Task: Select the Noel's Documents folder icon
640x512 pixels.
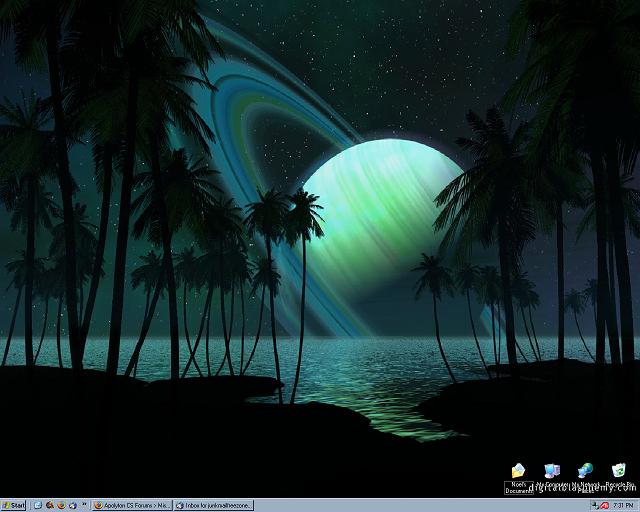Action: point(518,470)
